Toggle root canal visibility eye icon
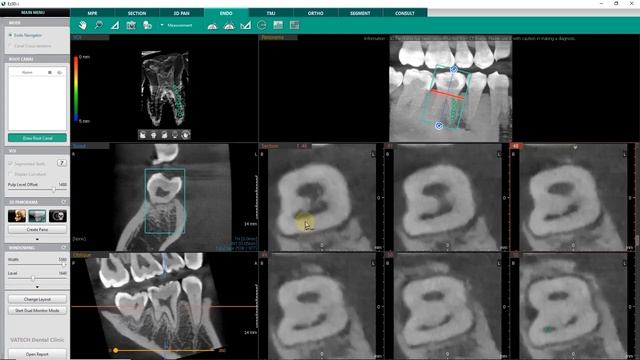Image resolution: width=640 pixels, height=360 pixels. pyautogui.click(x=60, y=72)
